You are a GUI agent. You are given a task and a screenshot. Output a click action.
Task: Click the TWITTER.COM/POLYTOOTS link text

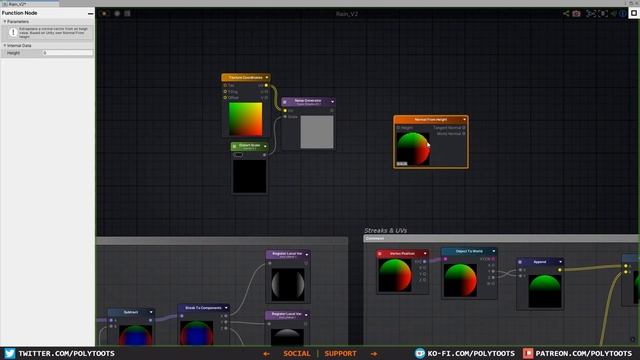pos(67,353)
